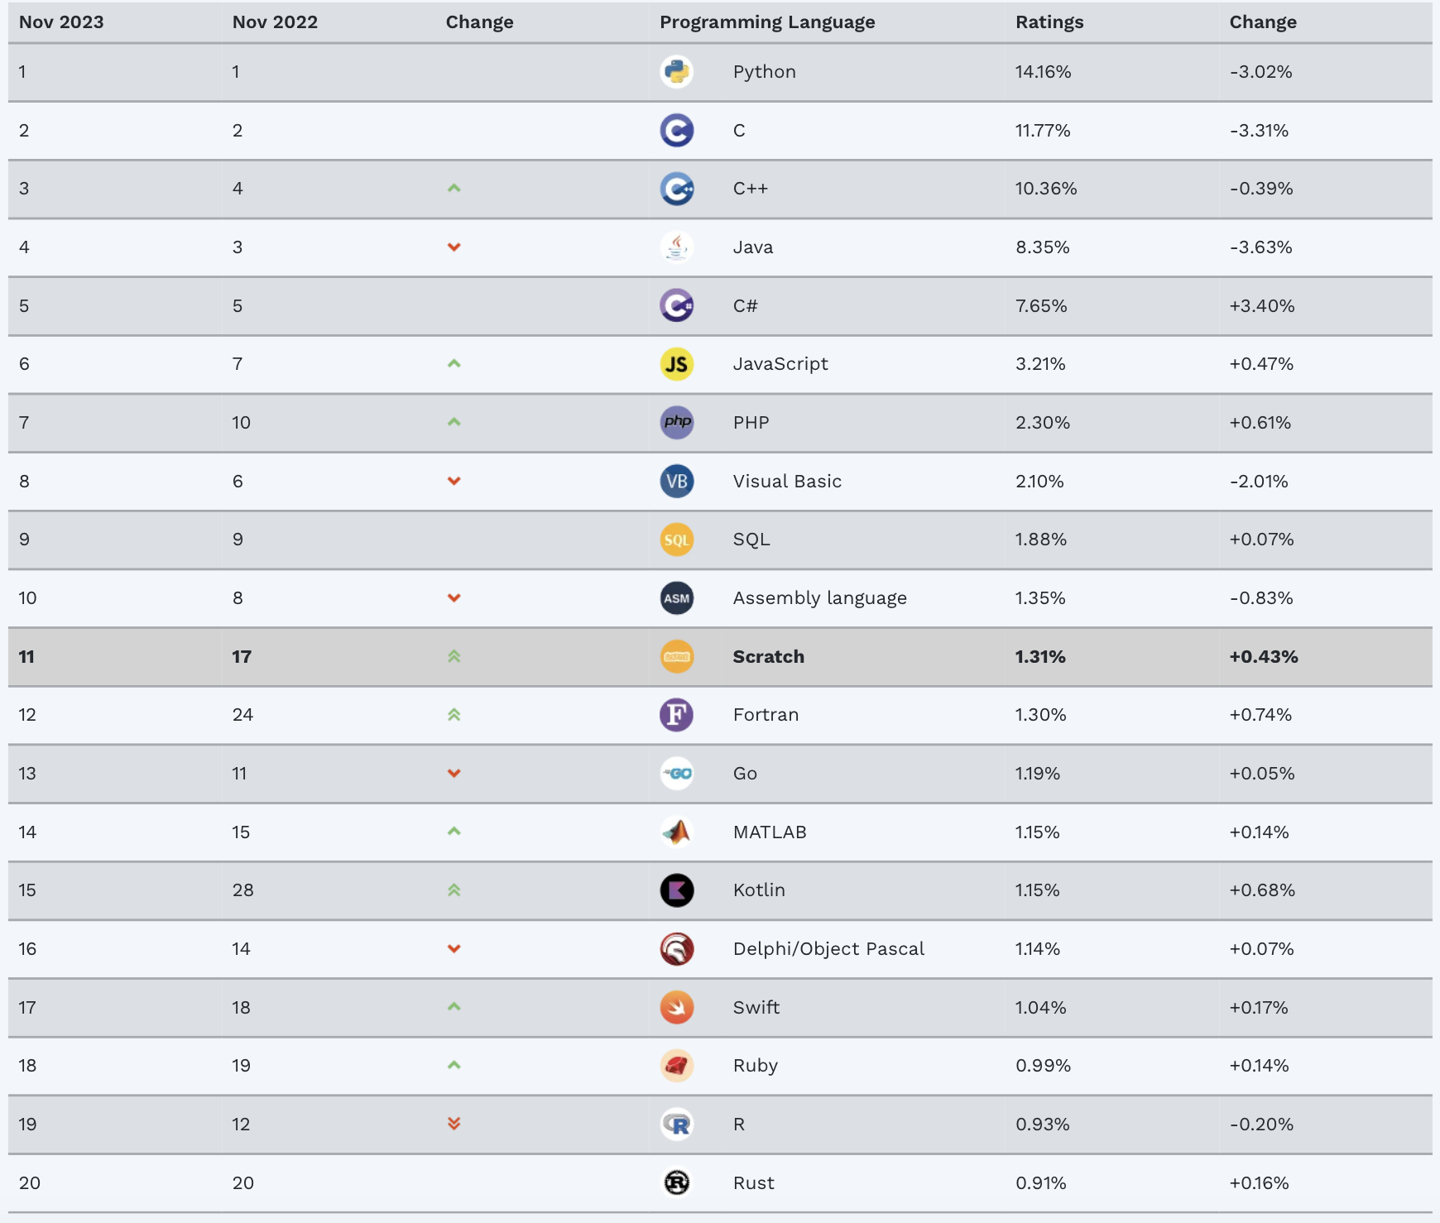The height and width of the screenshot is (1223, 1440).
Task: Click the Kotlin logo icon
Action: click(x=677, y=890)
